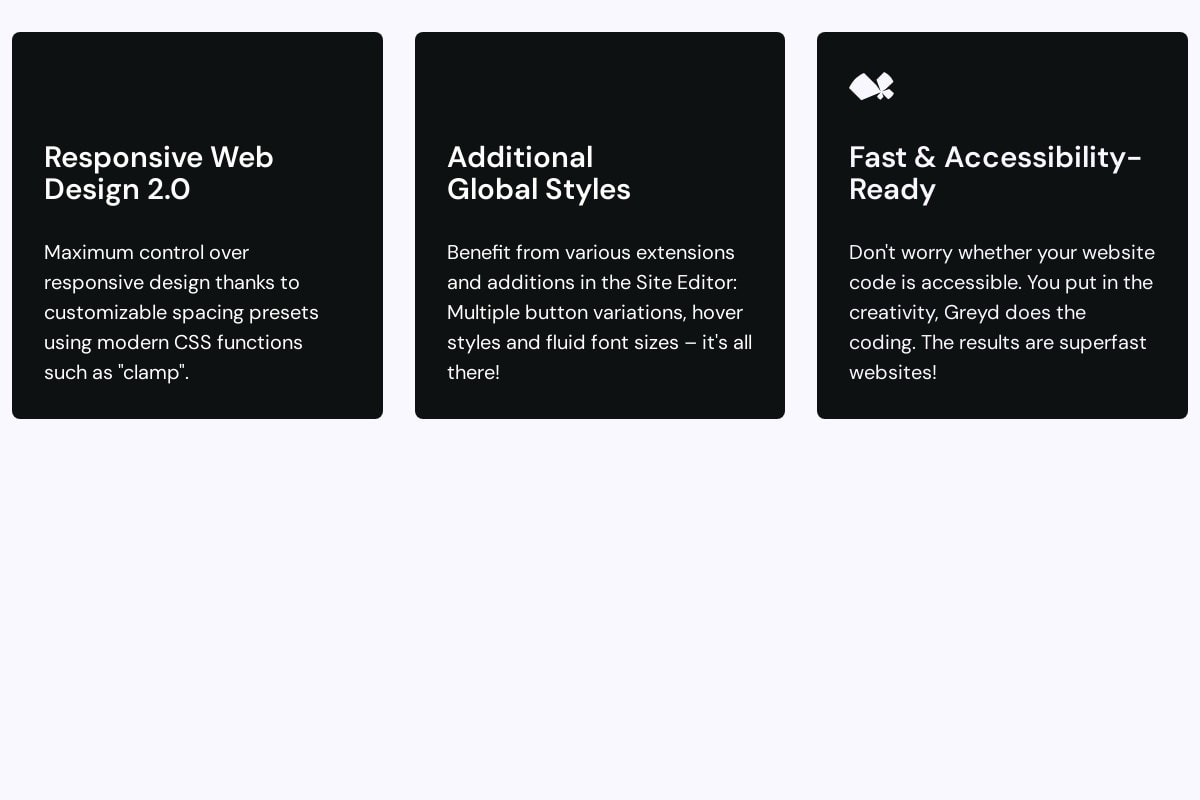Click the "Additional Global Styles" heading
The image size is (1200, 800).
[x=538, y=173]
